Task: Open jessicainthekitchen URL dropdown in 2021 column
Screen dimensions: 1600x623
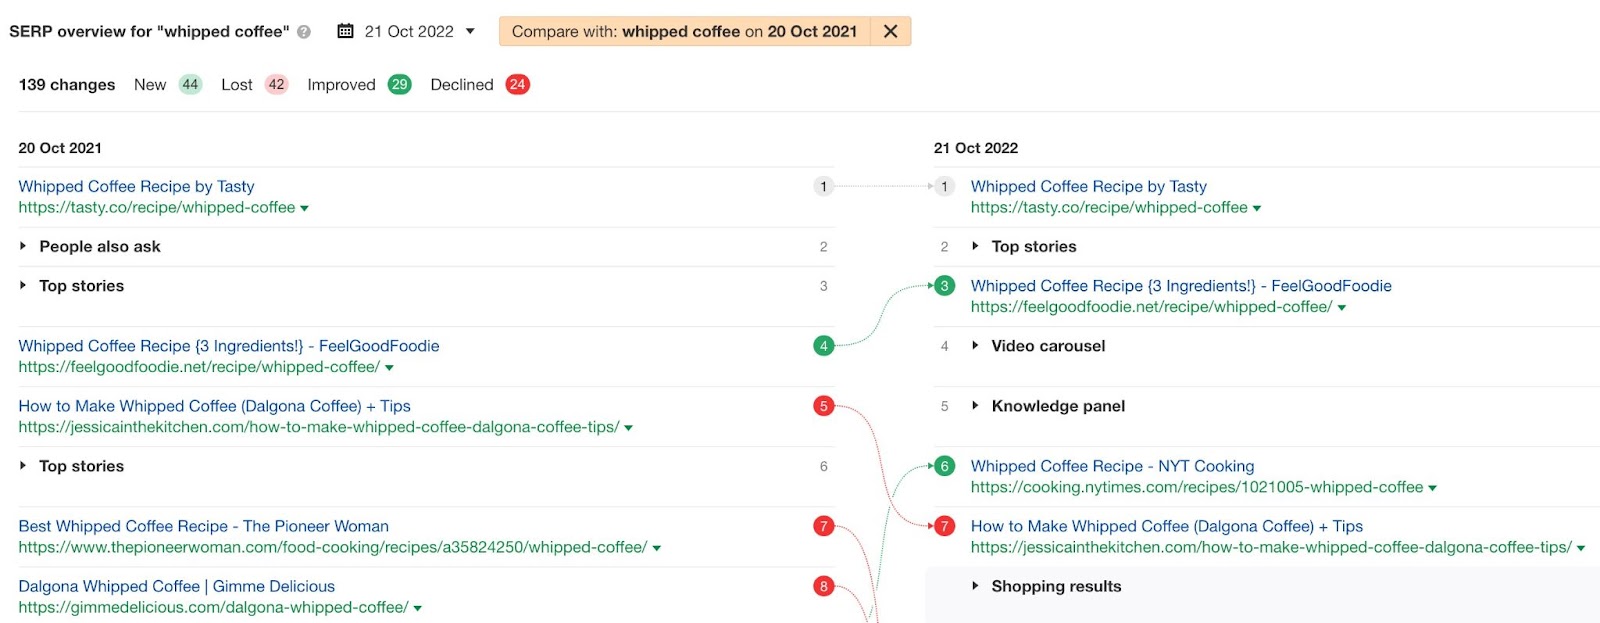Action: [628, 428]
